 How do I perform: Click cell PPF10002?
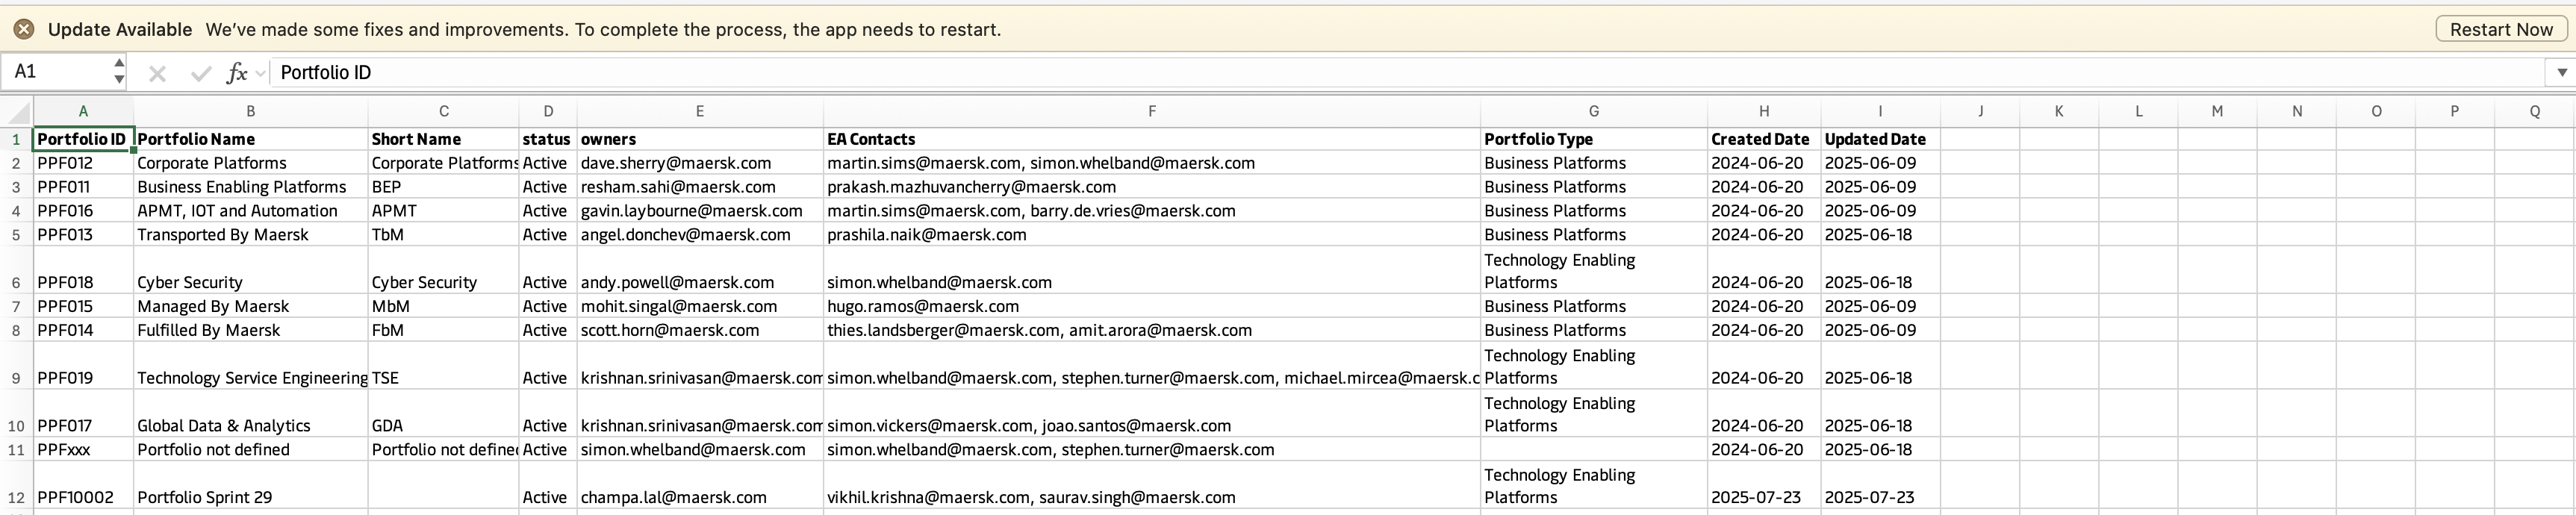coord(83,485)
